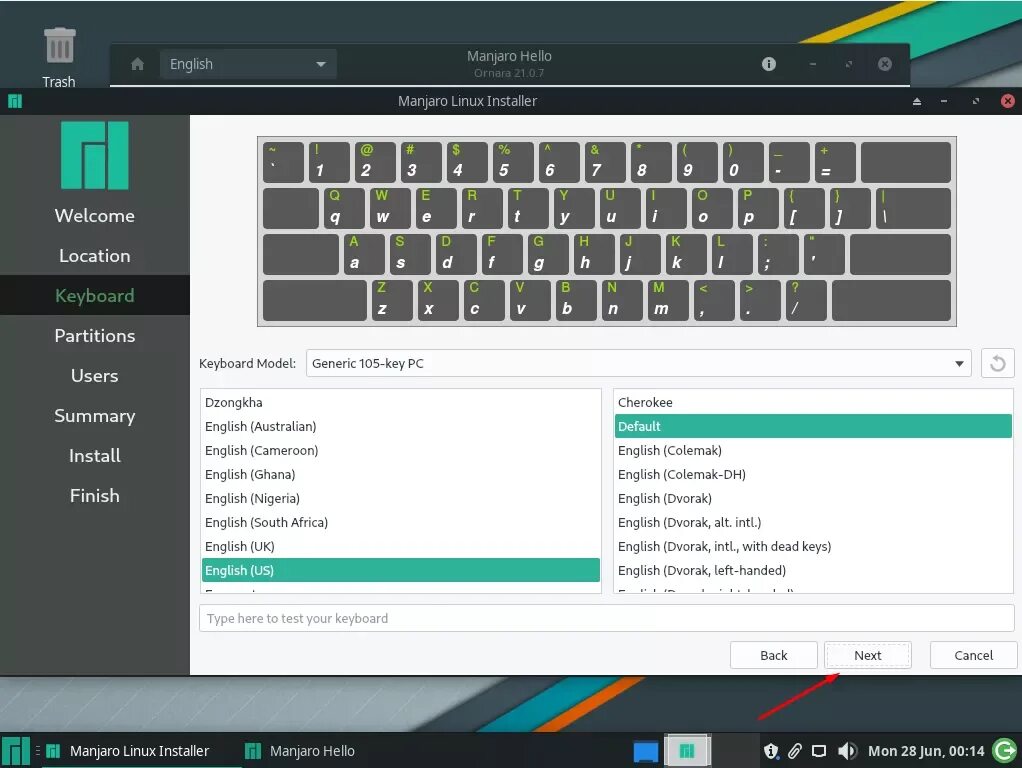Click the q key on keyboard preview
Viewport: 1022px width, 768px height.
tap(343, 209)
